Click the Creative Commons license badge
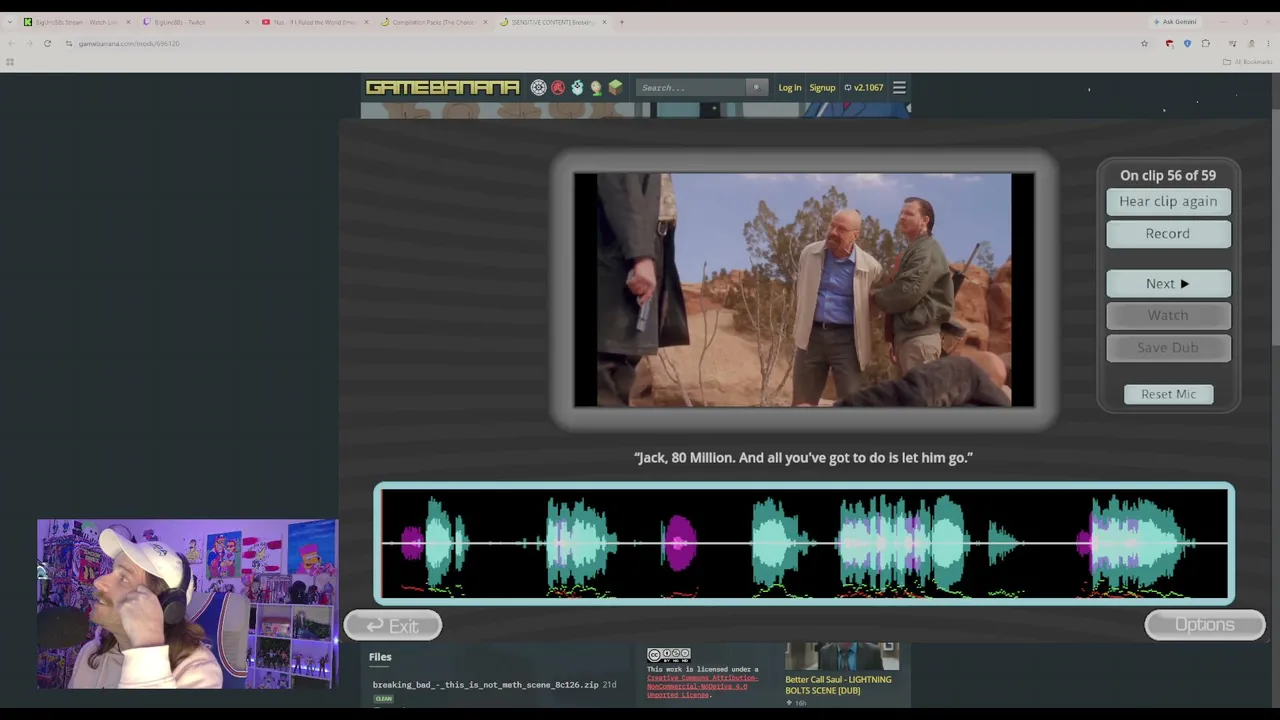 [x=668, y=656]
